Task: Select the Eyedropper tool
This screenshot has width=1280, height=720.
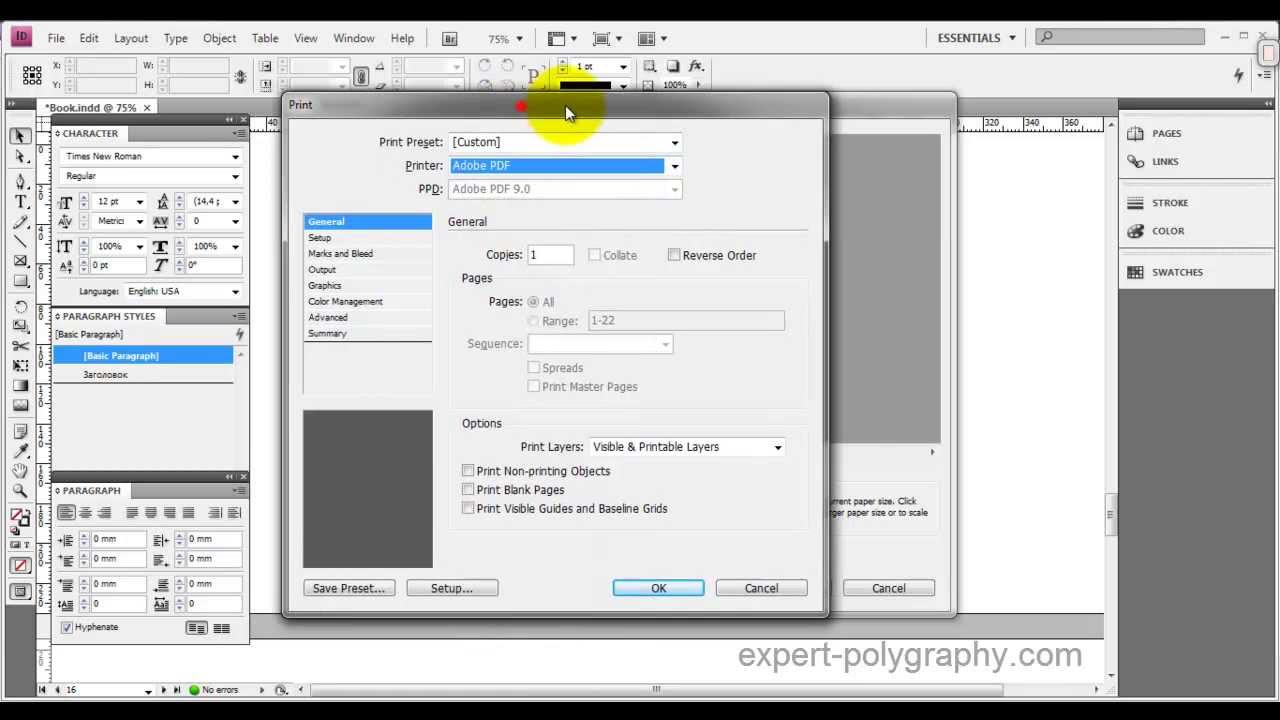Action: 20,451
